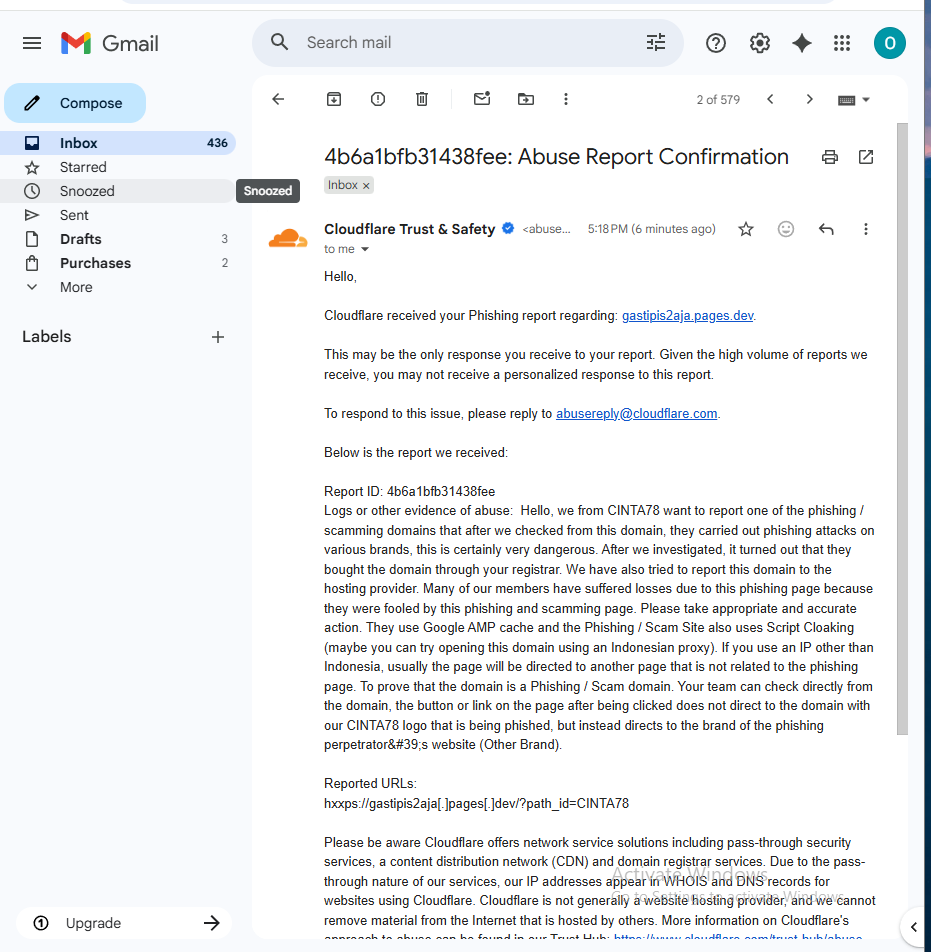
Task: Open email in new window
Action: pos(866,157)
